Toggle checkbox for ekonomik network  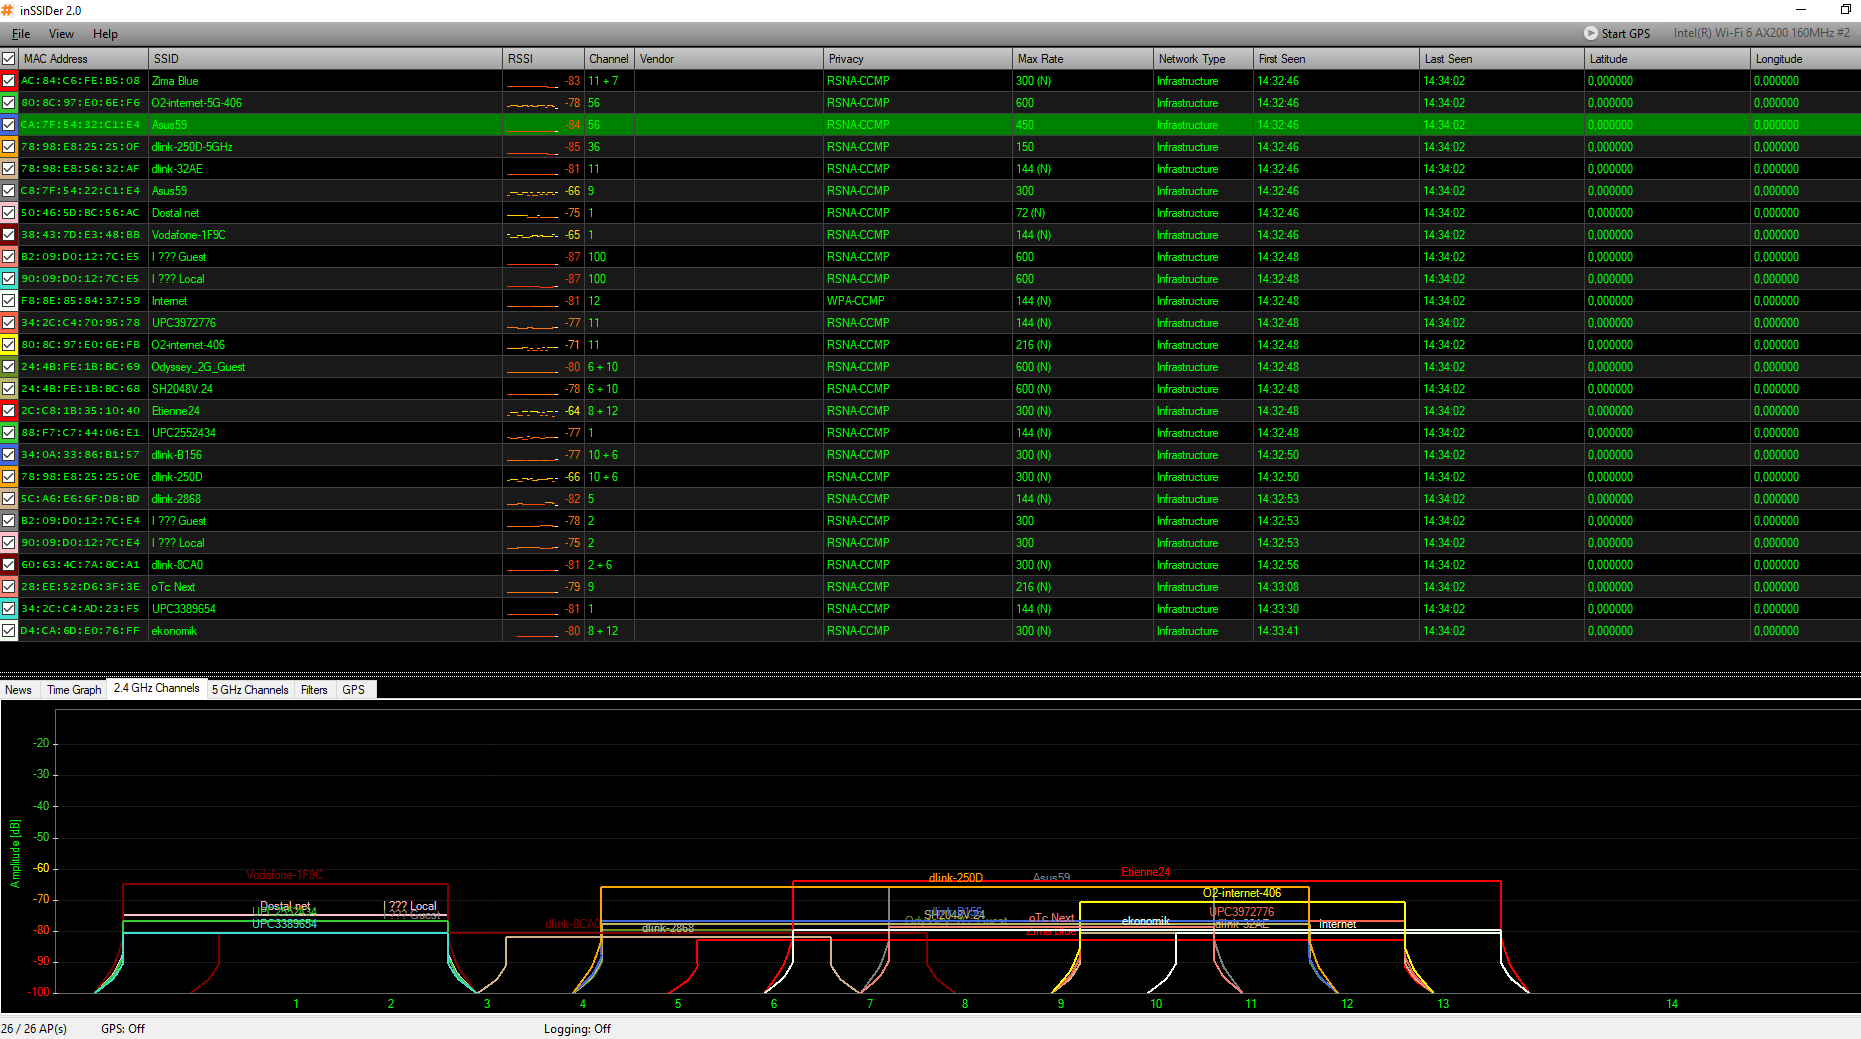(x=9, y=631)
